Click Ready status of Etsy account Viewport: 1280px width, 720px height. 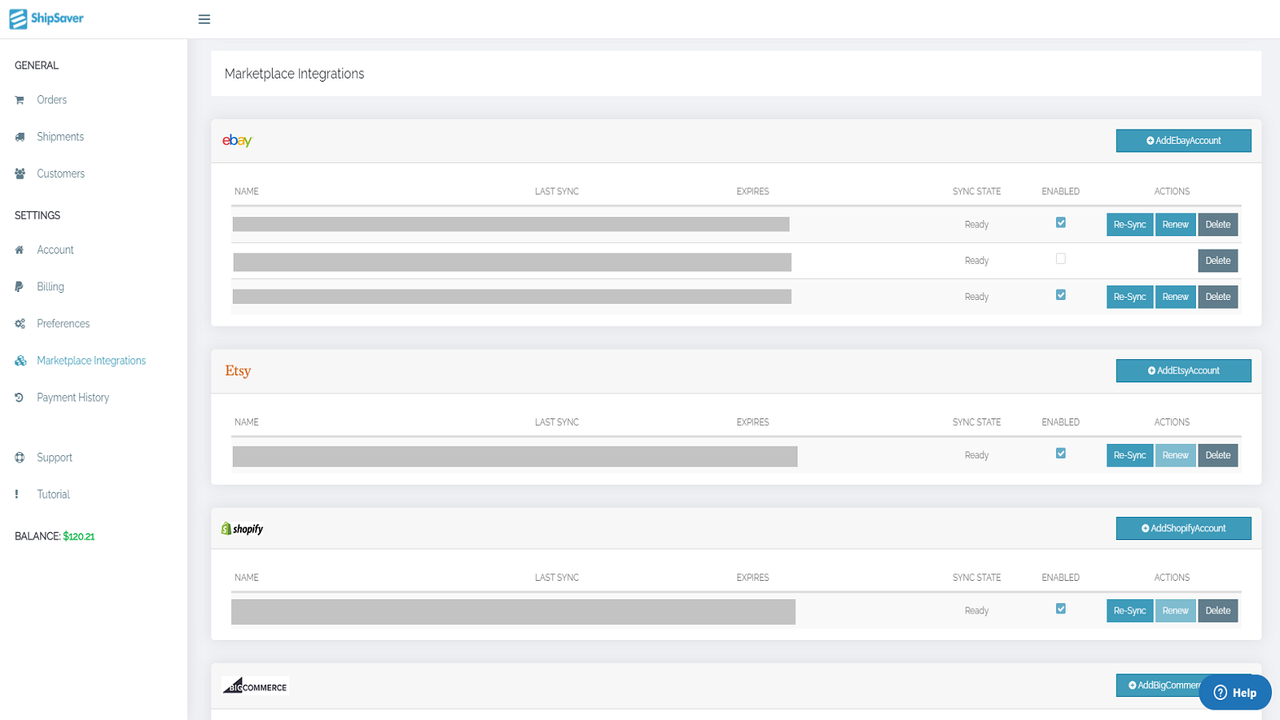click(x=977, y=456)
